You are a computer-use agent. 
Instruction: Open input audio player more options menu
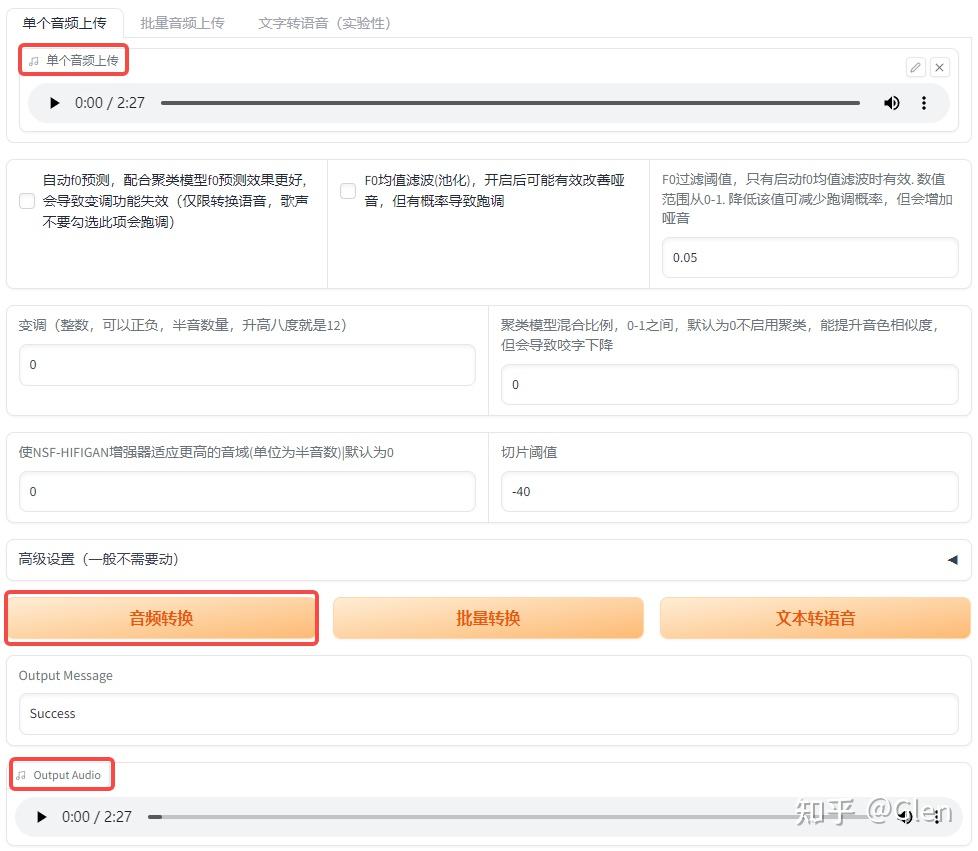coord(924,103)
